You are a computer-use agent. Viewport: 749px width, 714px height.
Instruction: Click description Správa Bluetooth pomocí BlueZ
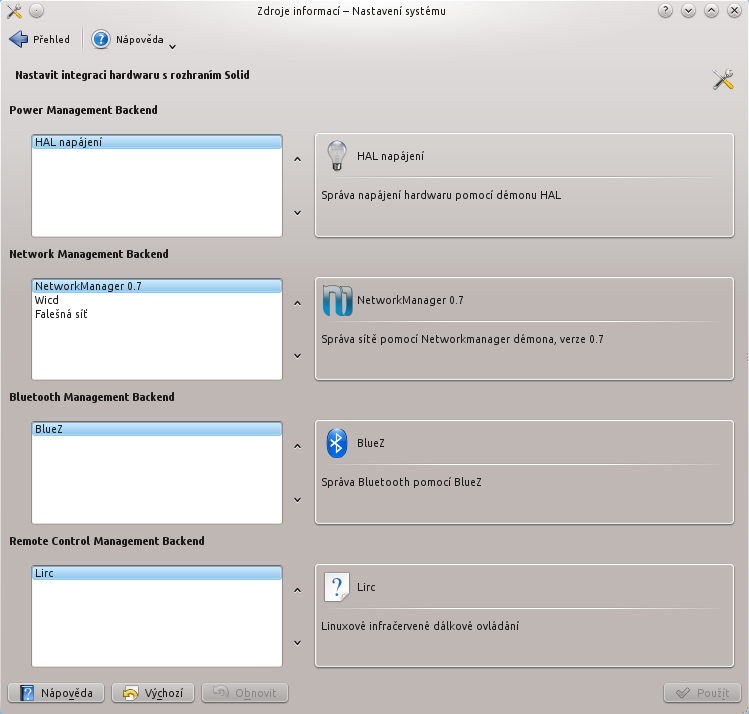[x=401, y=482]
